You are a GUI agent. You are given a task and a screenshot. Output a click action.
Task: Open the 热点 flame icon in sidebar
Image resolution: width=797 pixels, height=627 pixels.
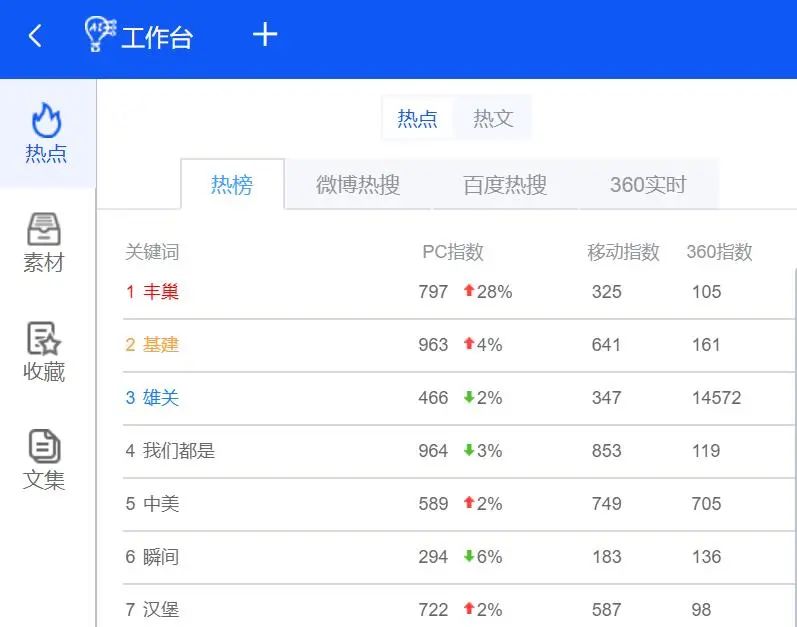tap(46, 120)
